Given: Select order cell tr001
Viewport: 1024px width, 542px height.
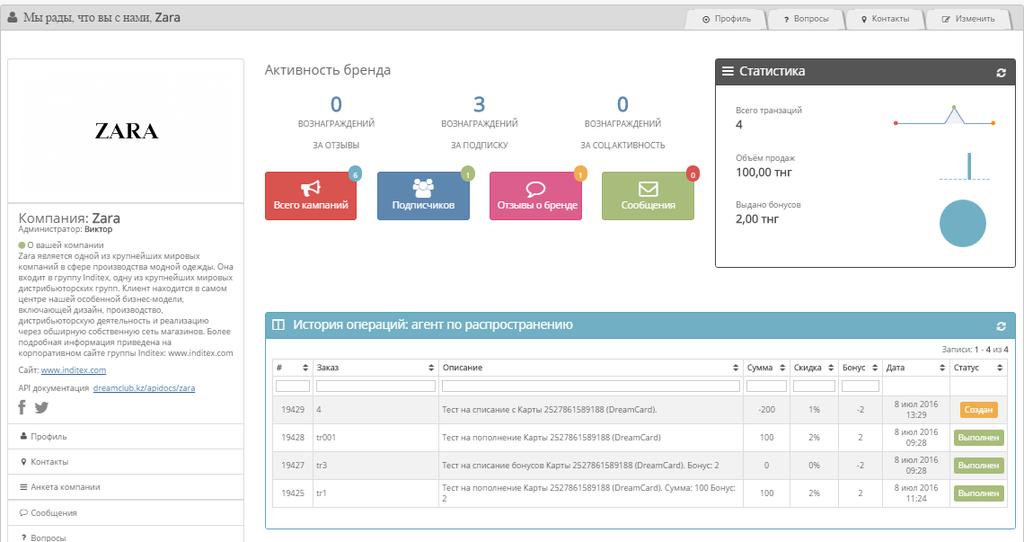Looking at the screenshot, I should click(376, 438).
